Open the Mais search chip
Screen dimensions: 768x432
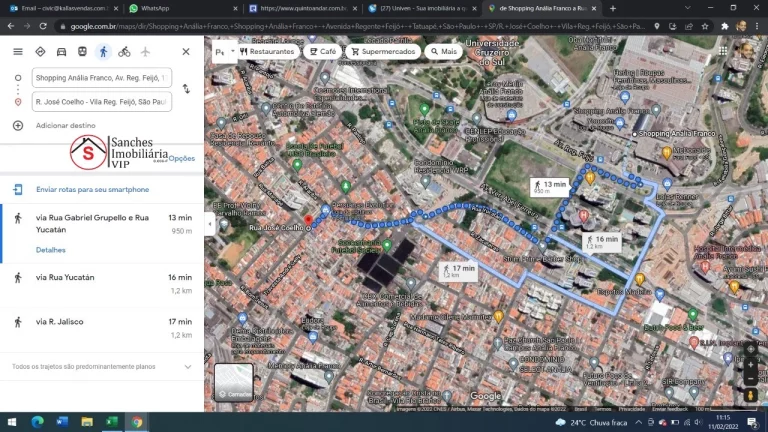444,51
